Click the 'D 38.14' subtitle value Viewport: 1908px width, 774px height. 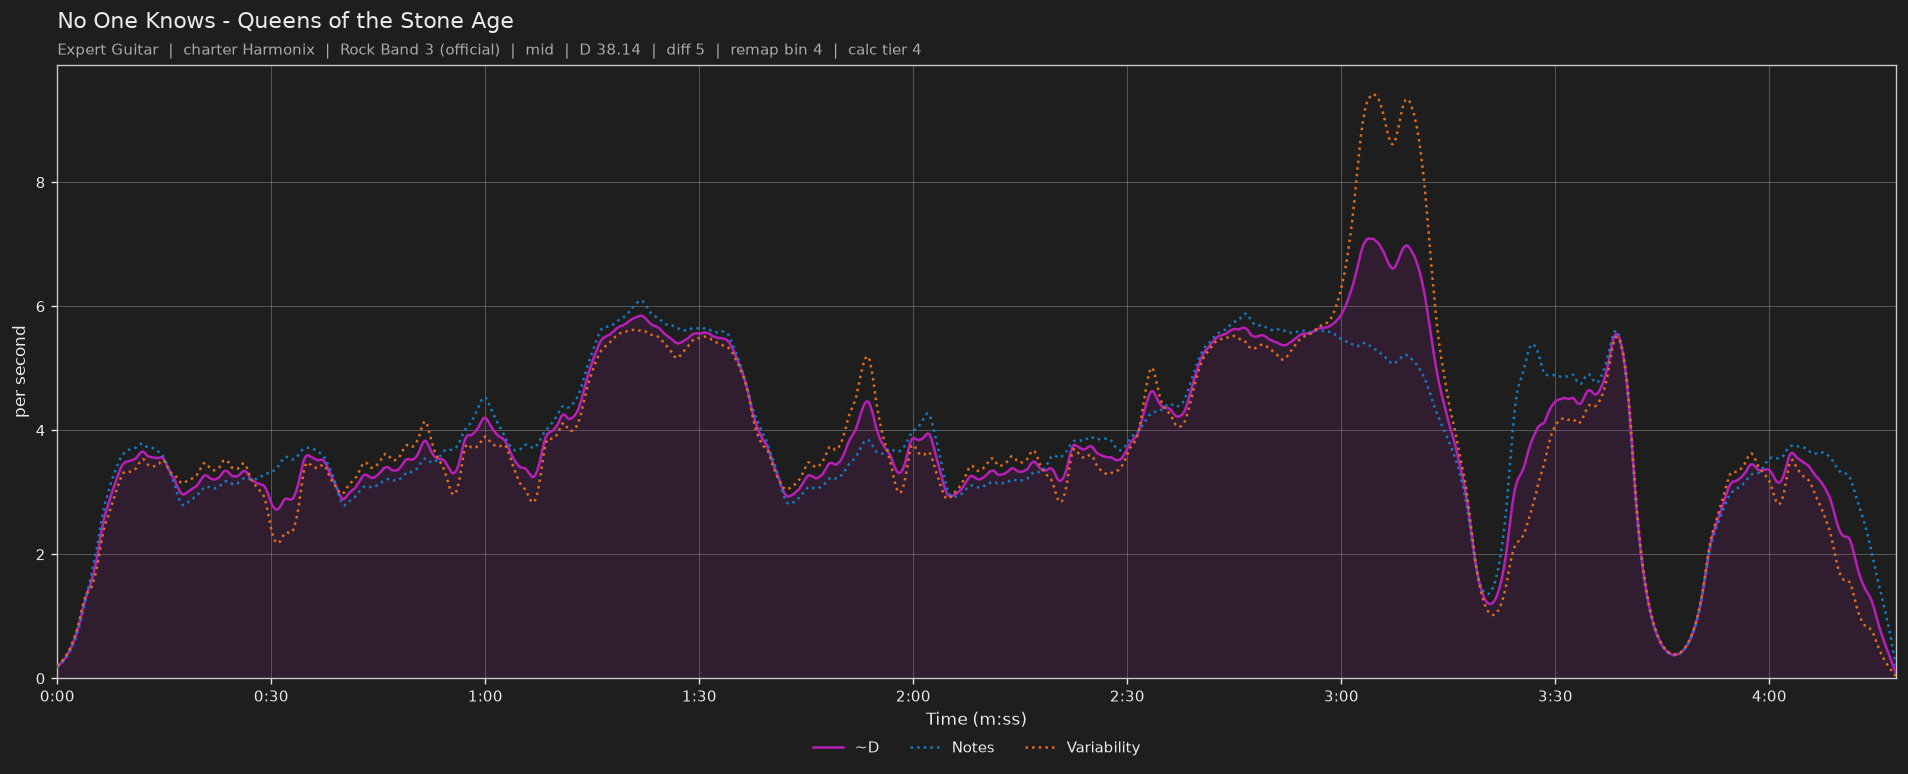(610, 50)
